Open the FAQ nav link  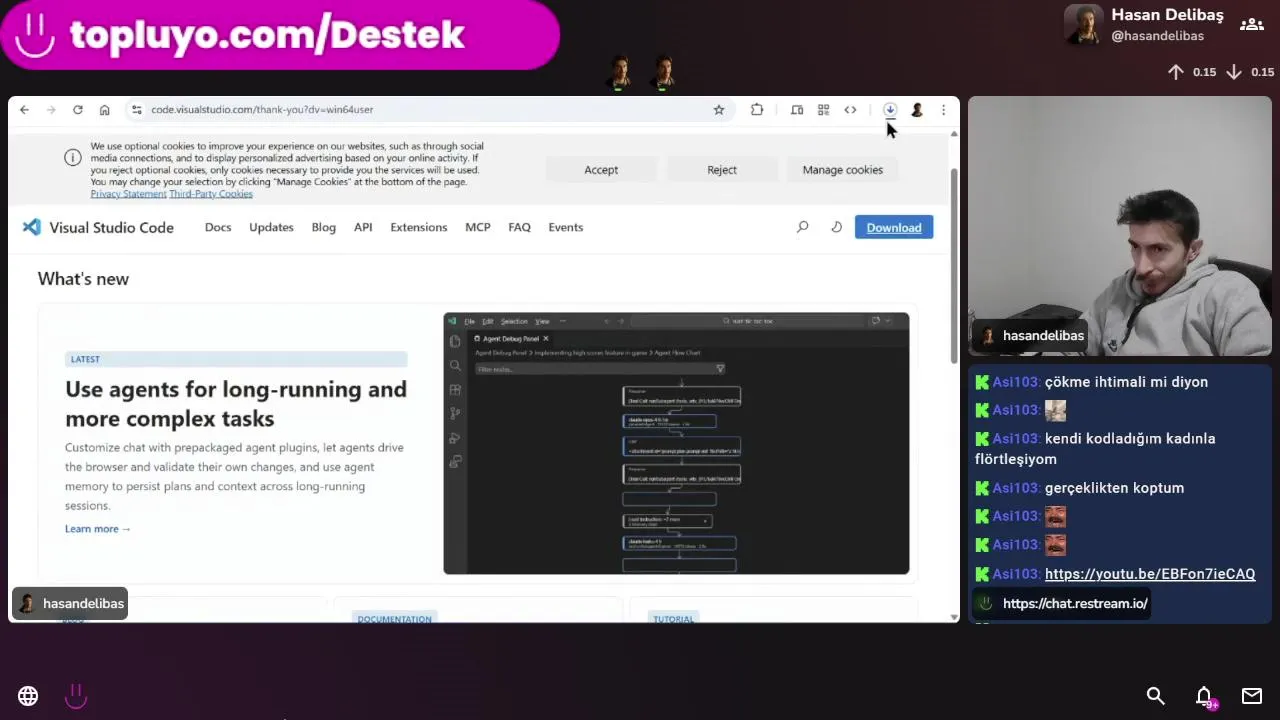pyautogui.click(x=519, y=227)
